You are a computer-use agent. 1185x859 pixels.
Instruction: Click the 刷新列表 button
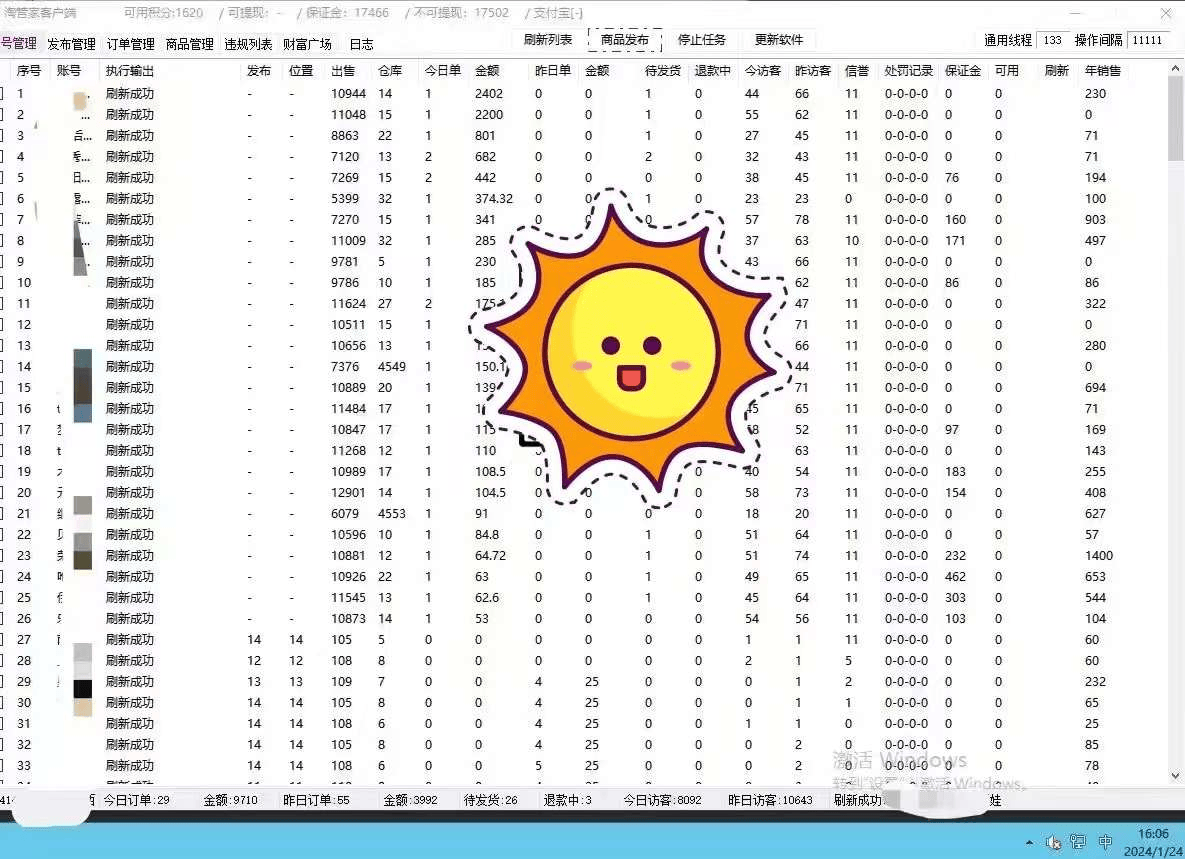[548, 39]
